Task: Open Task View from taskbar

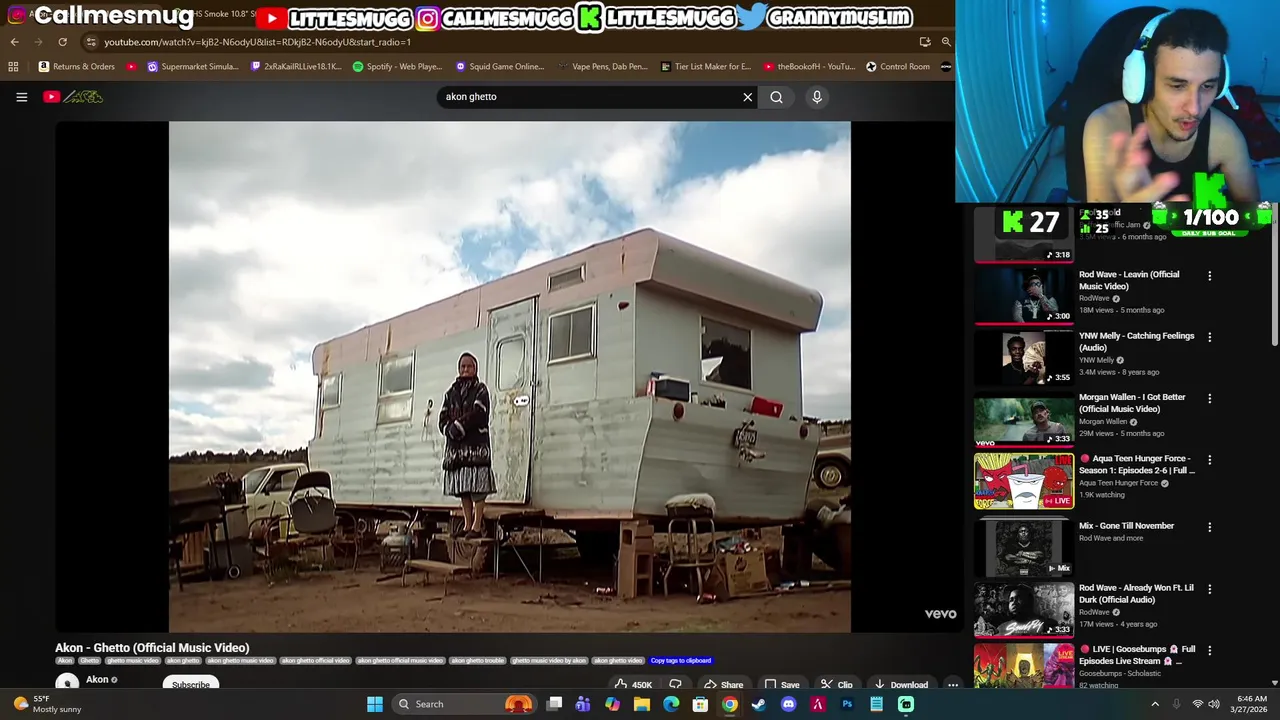Action: pos(554,704)
